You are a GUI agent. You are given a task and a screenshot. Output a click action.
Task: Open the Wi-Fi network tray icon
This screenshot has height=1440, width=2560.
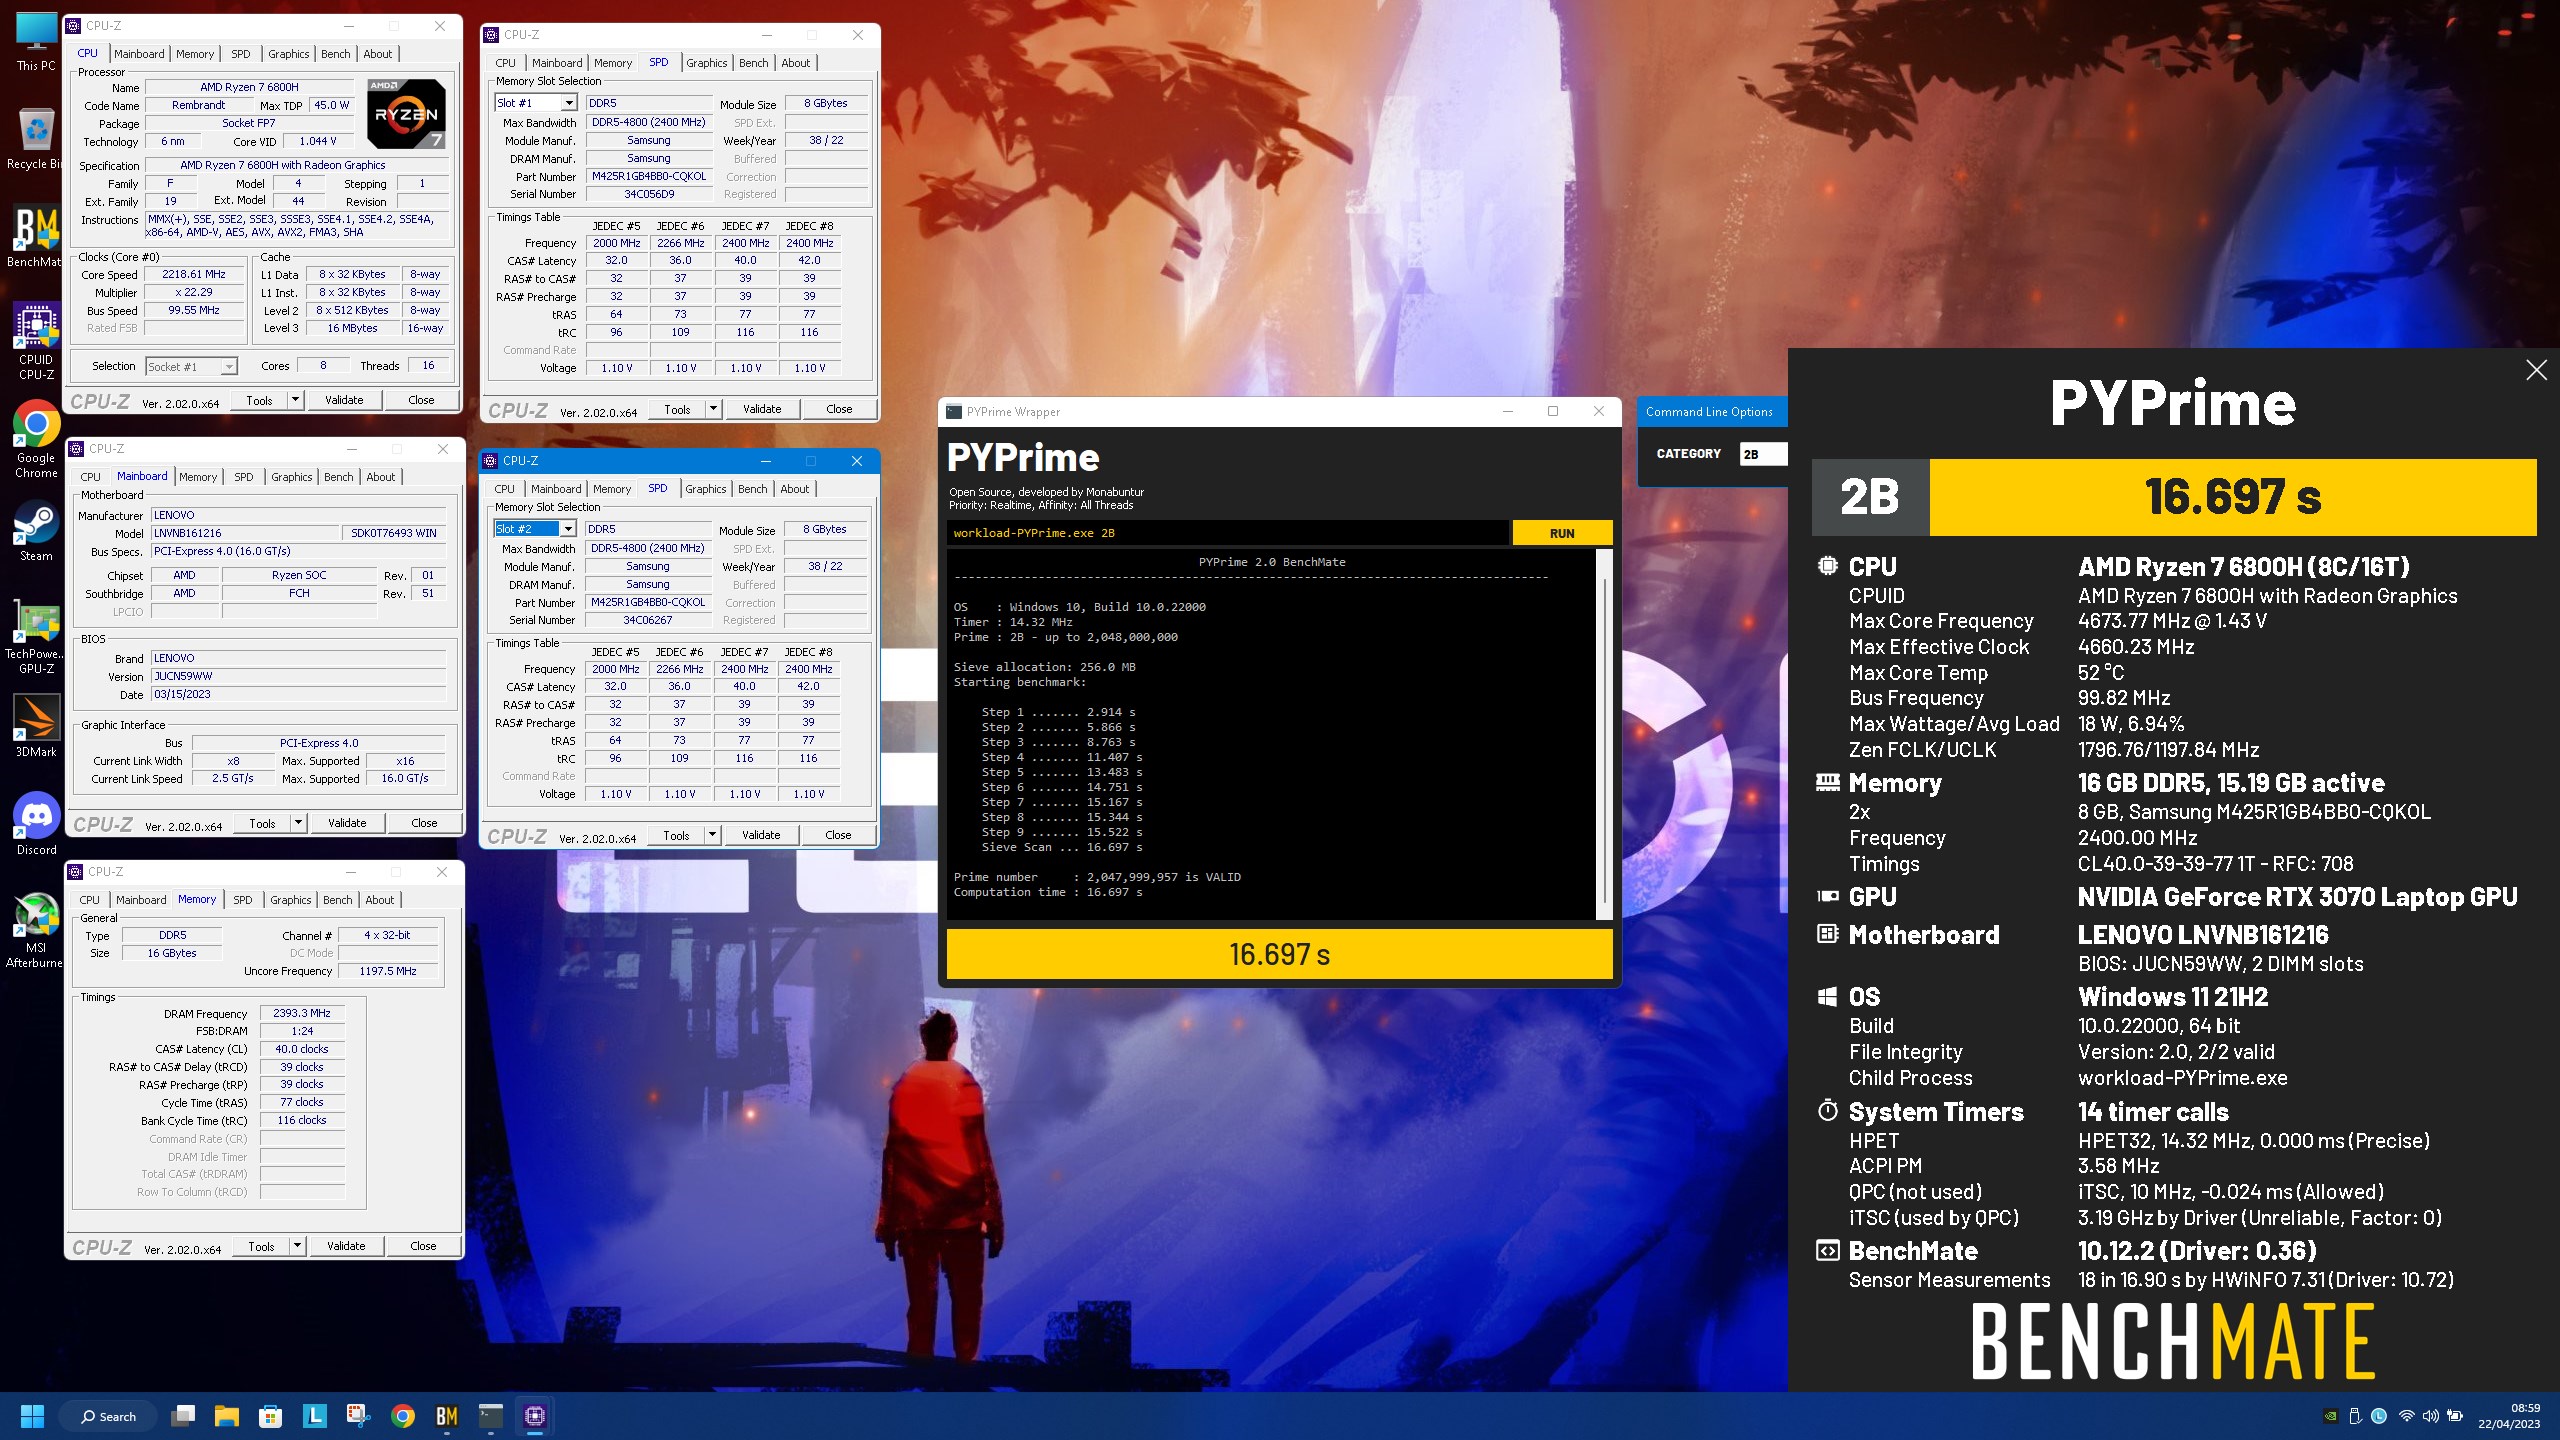[2407, 1416]
